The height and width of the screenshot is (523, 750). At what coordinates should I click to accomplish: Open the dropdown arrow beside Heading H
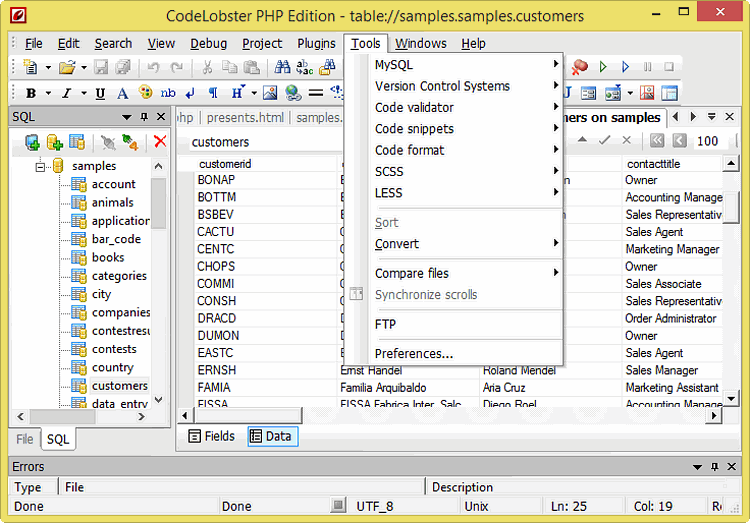click(254, 93)
